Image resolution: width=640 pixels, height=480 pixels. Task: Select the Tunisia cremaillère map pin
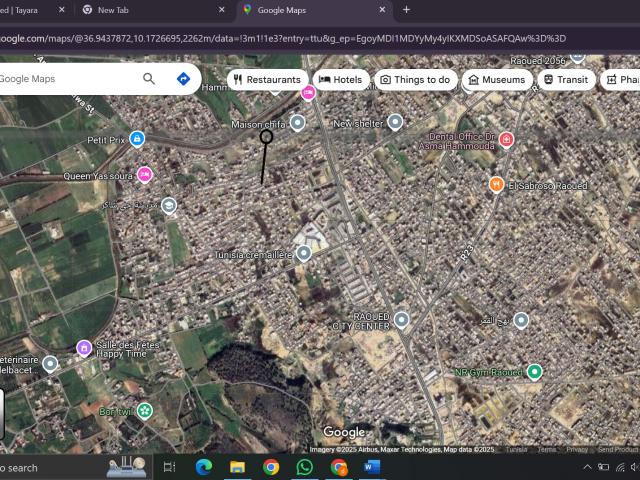(304, 254)
